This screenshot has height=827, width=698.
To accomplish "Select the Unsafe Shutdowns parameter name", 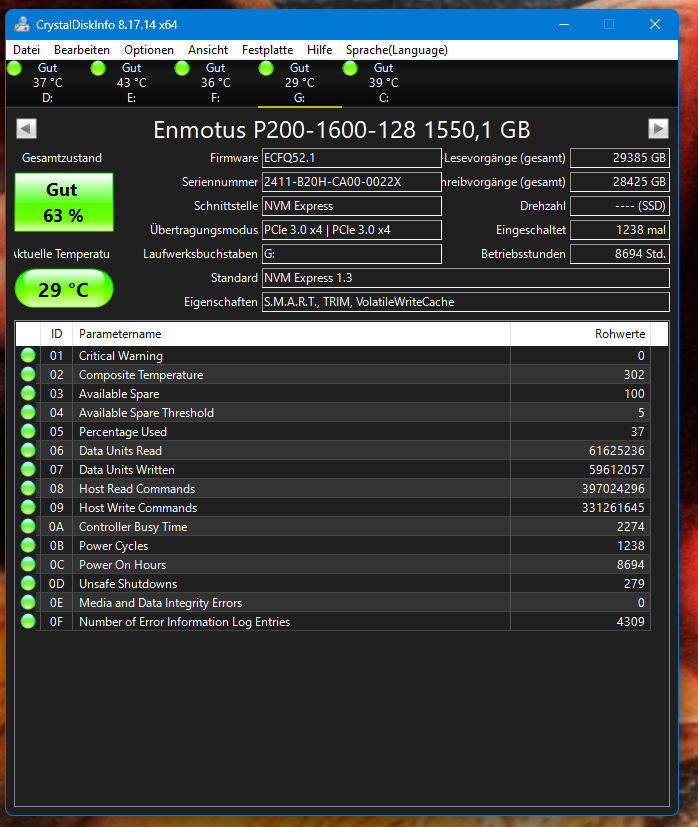I will coord(128,583).
